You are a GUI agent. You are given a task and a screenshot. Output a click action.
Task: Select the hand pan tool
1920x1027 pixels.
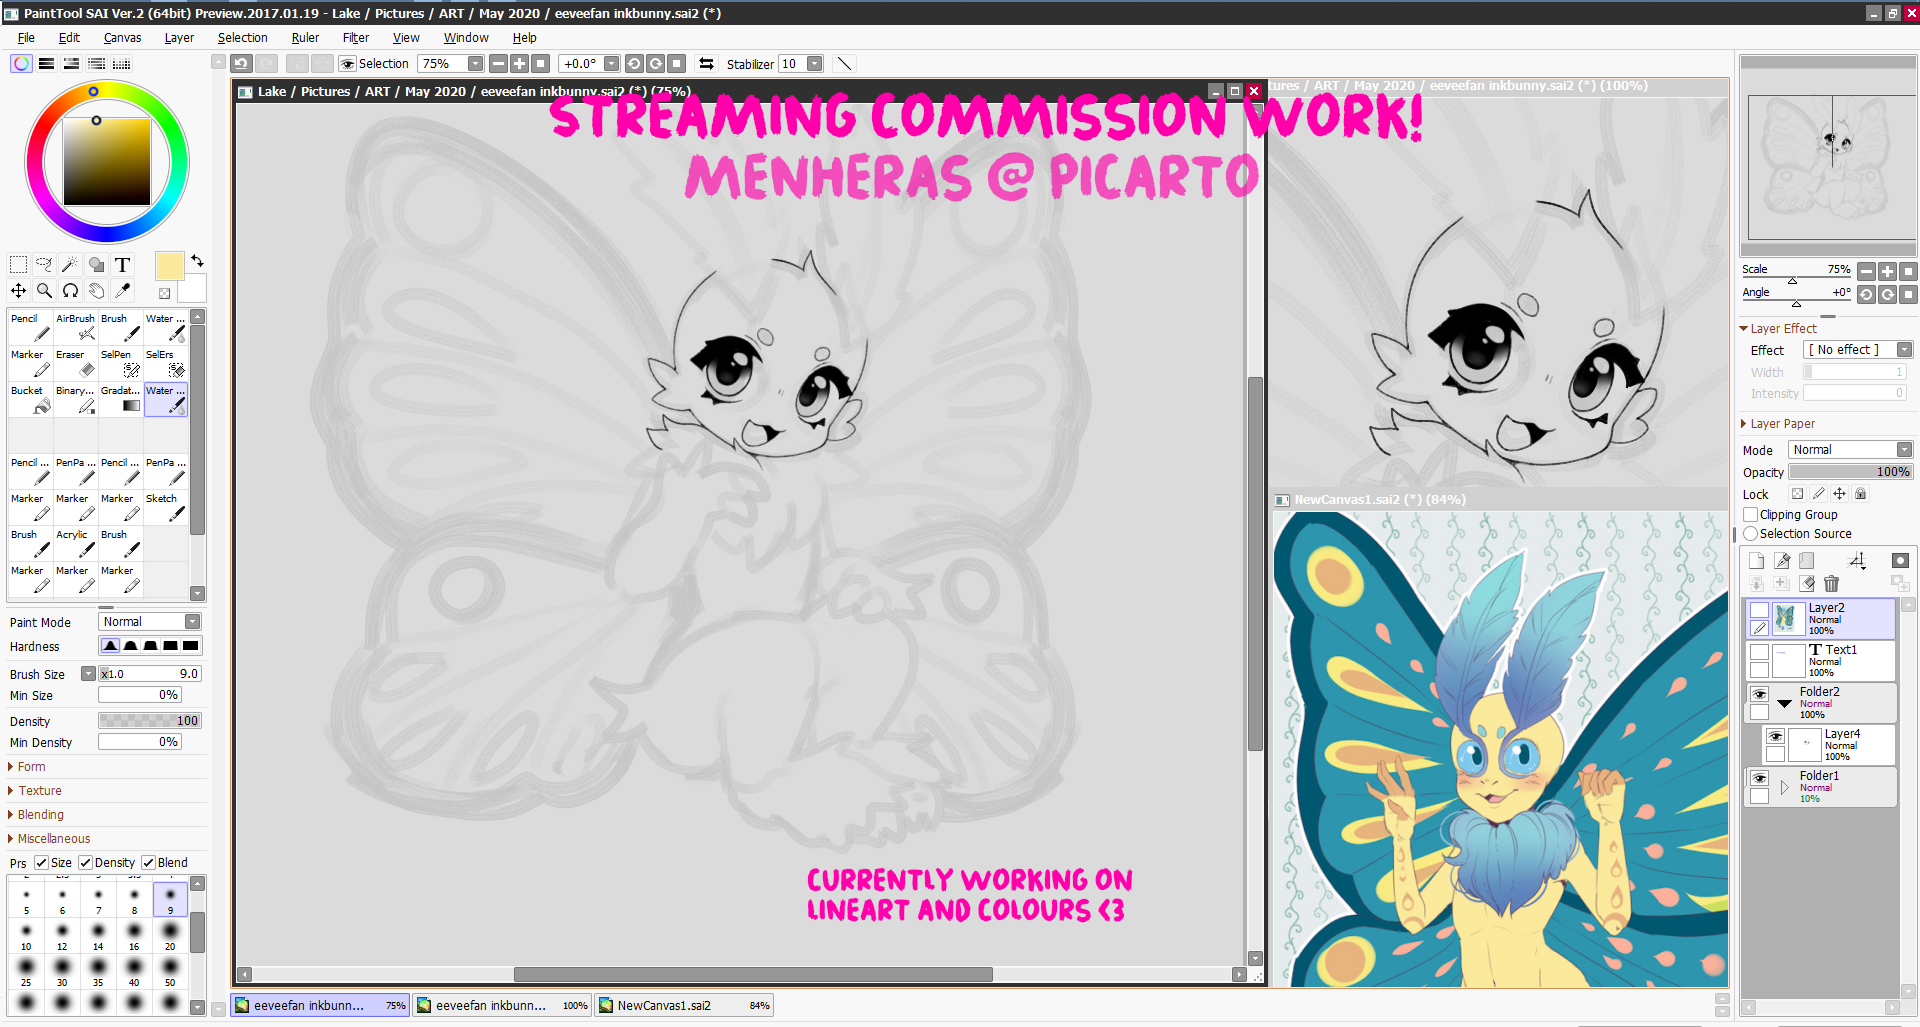click(x=96, y=291)
